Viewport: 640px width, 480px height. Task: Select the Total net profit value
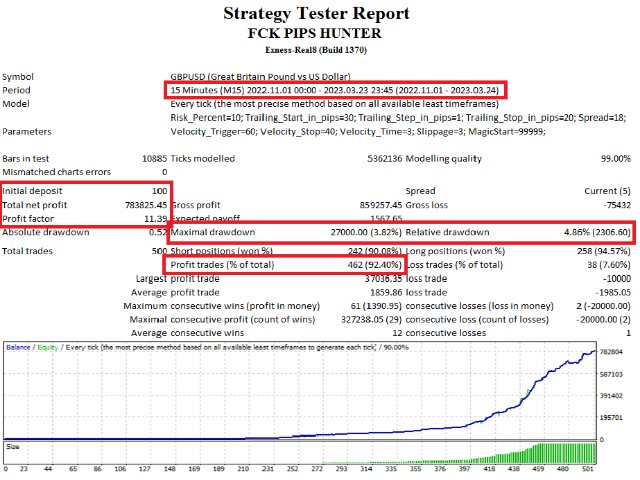click(142, 204)
